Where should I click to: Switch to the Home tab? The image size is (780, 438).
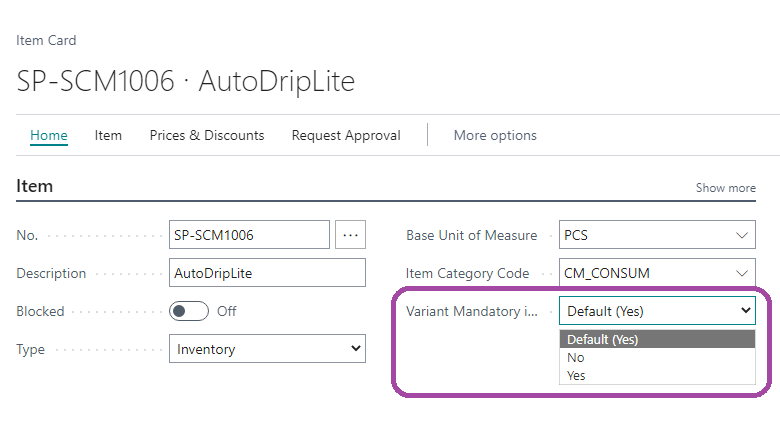[49, 135]
